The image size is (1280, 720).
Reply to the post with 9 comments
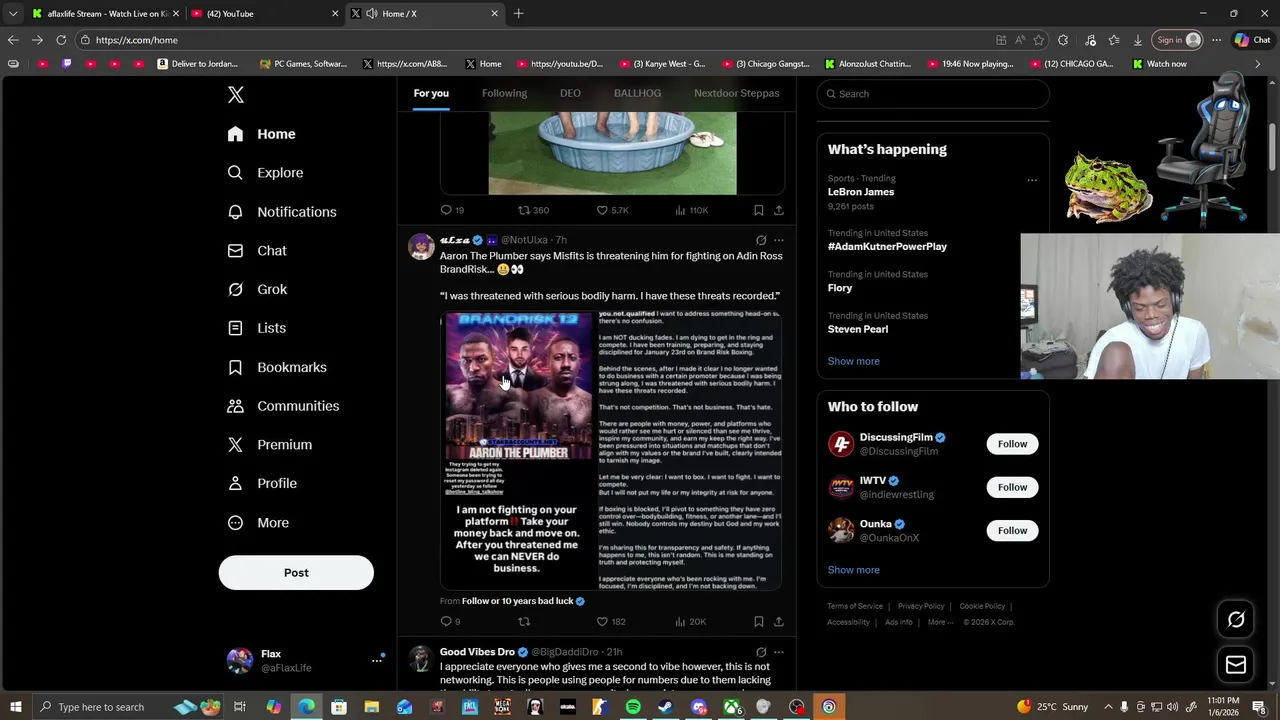point(450,622)
